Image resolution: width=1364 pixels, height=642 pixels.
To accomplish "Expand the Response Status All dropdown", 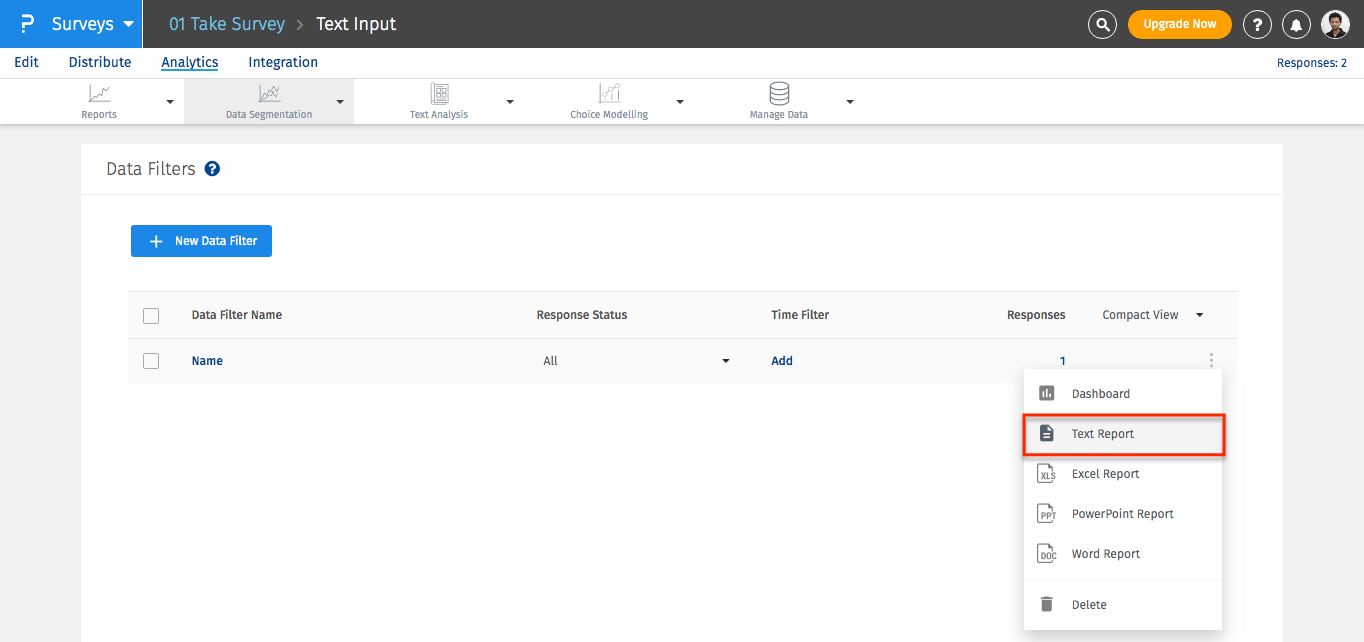I will coord(635,361).
